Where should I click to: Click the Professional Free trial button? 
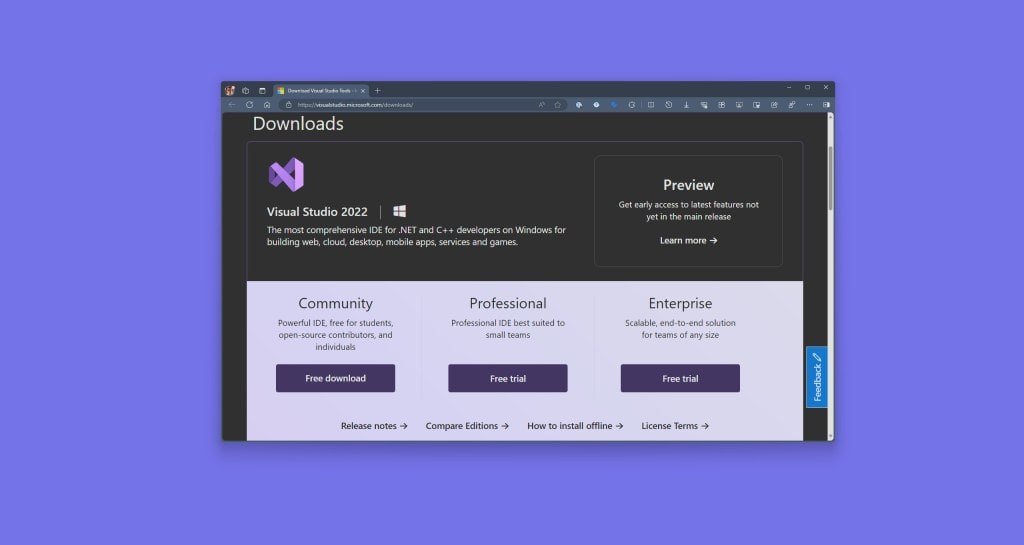pos(507,378)
